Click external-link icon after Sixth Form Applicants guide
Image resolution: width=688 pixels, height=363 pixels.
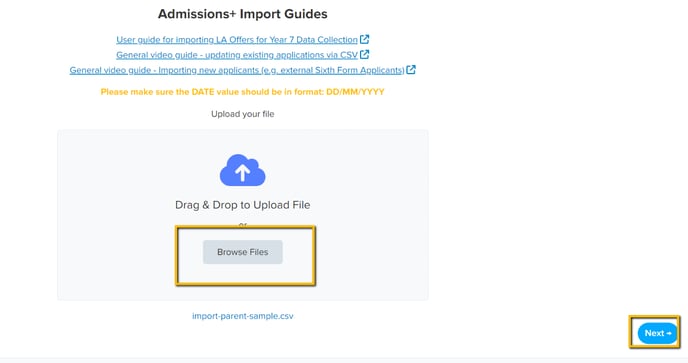(x=411, y=70)
